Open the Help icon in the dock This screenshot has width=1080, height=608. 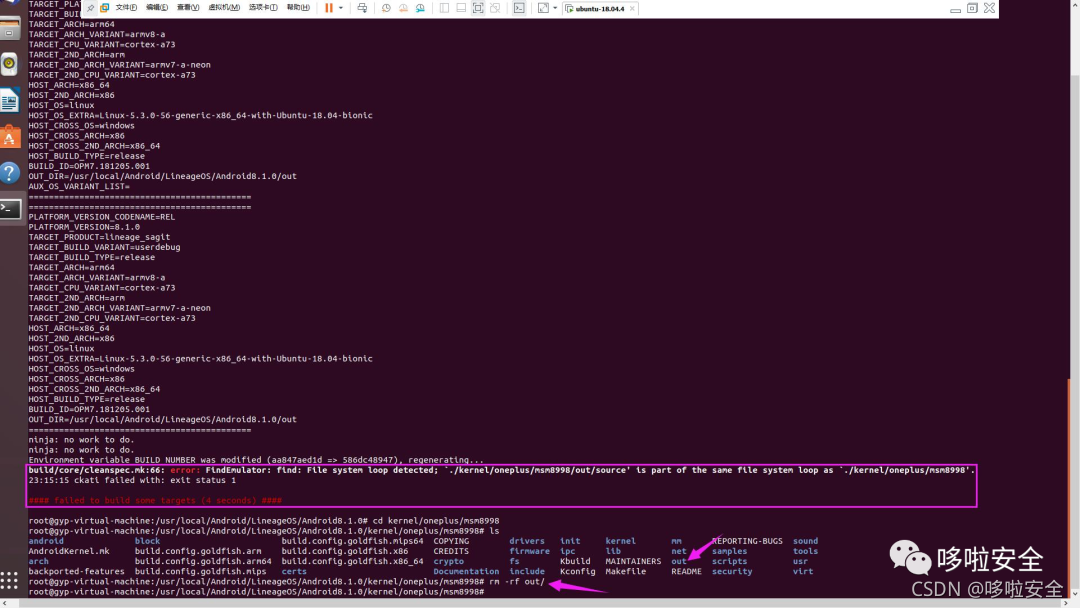10,172
